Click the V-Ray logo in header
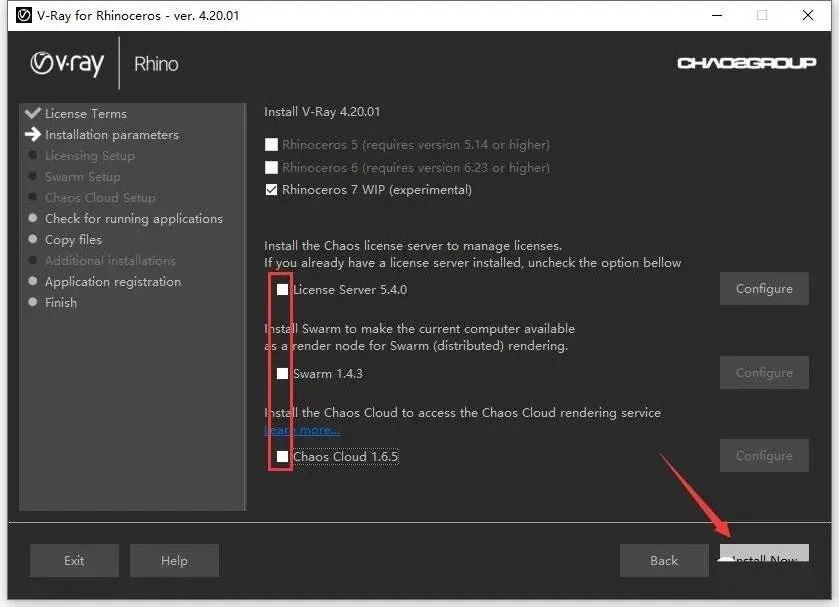839x607 pixels. point(67,63)
